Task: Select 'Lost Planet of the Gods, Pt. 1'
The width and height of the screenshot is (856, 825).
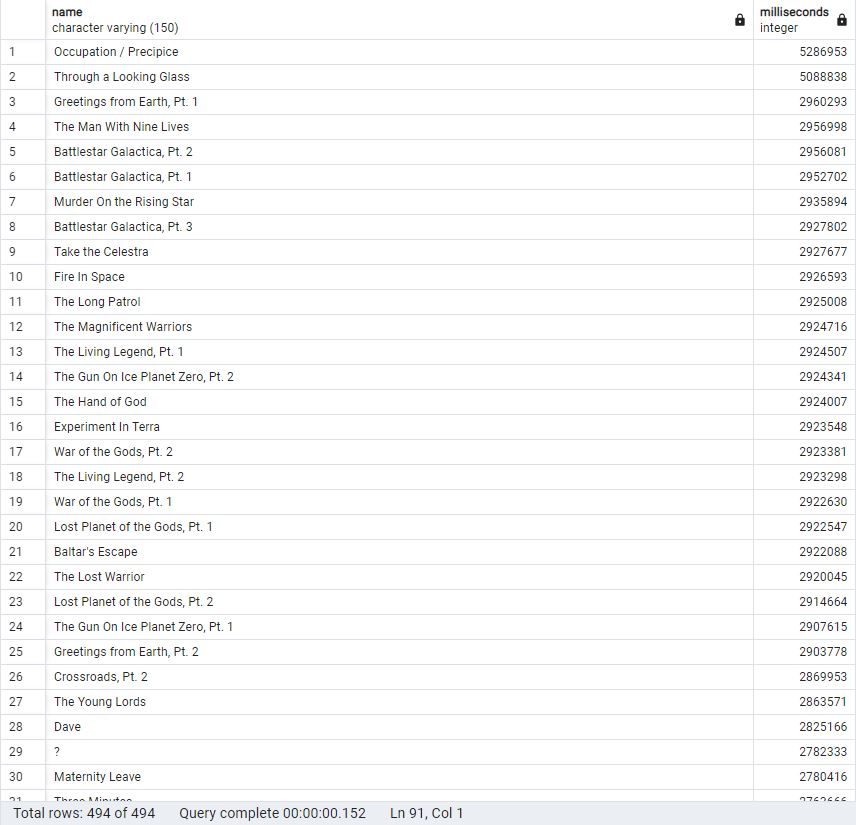Action: [400, 527]
